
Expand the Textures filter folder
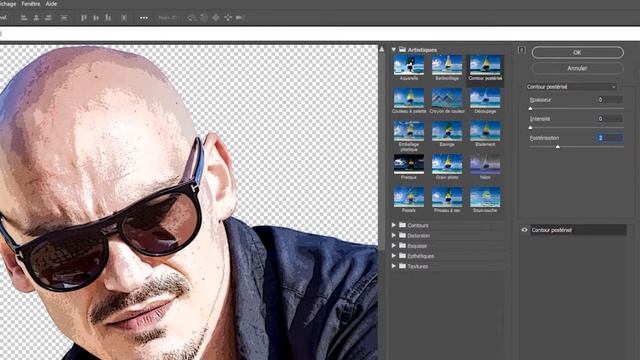point(394,266)
